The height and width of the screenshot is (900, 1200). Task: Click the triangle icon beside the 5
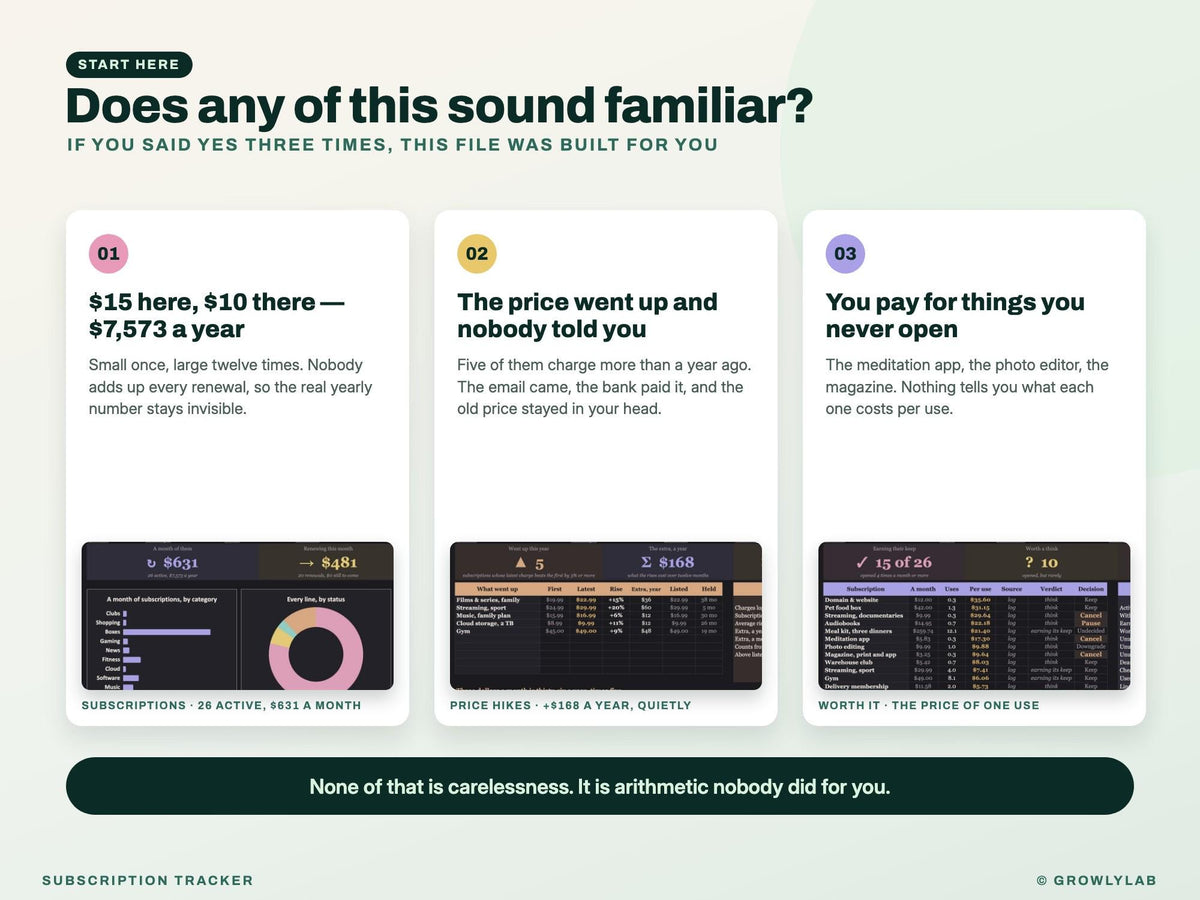click(x=521, y=563)
